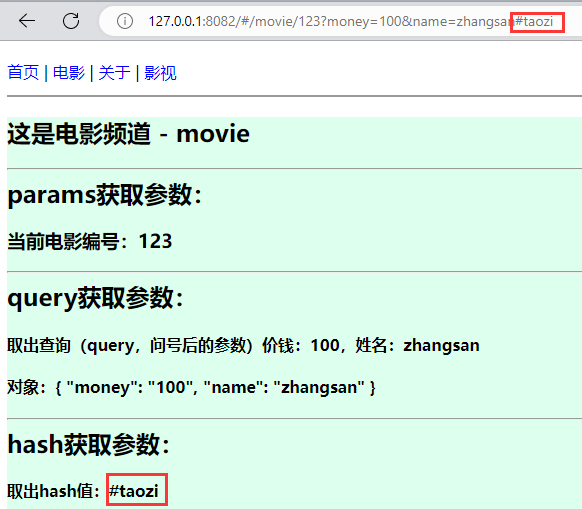
Task: Click the zhangsan name value in query line
Action: 441,345
